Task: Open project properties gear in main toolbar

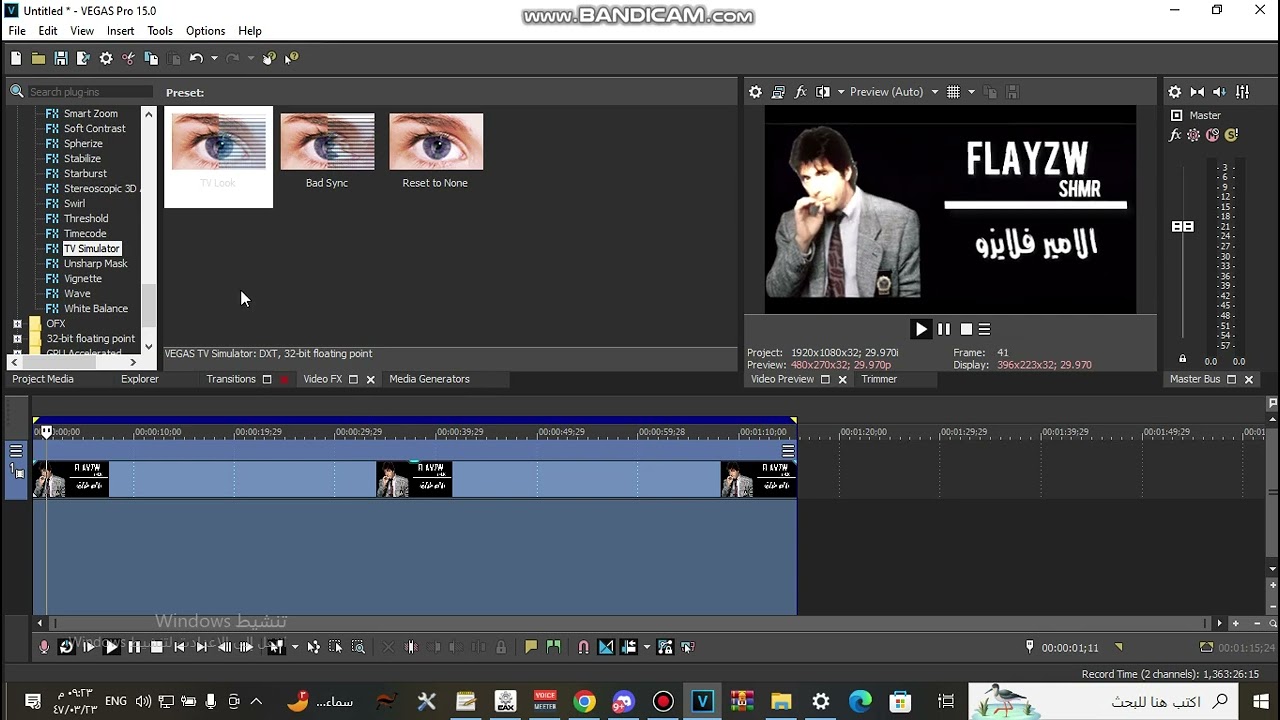Action: point(106,59)
